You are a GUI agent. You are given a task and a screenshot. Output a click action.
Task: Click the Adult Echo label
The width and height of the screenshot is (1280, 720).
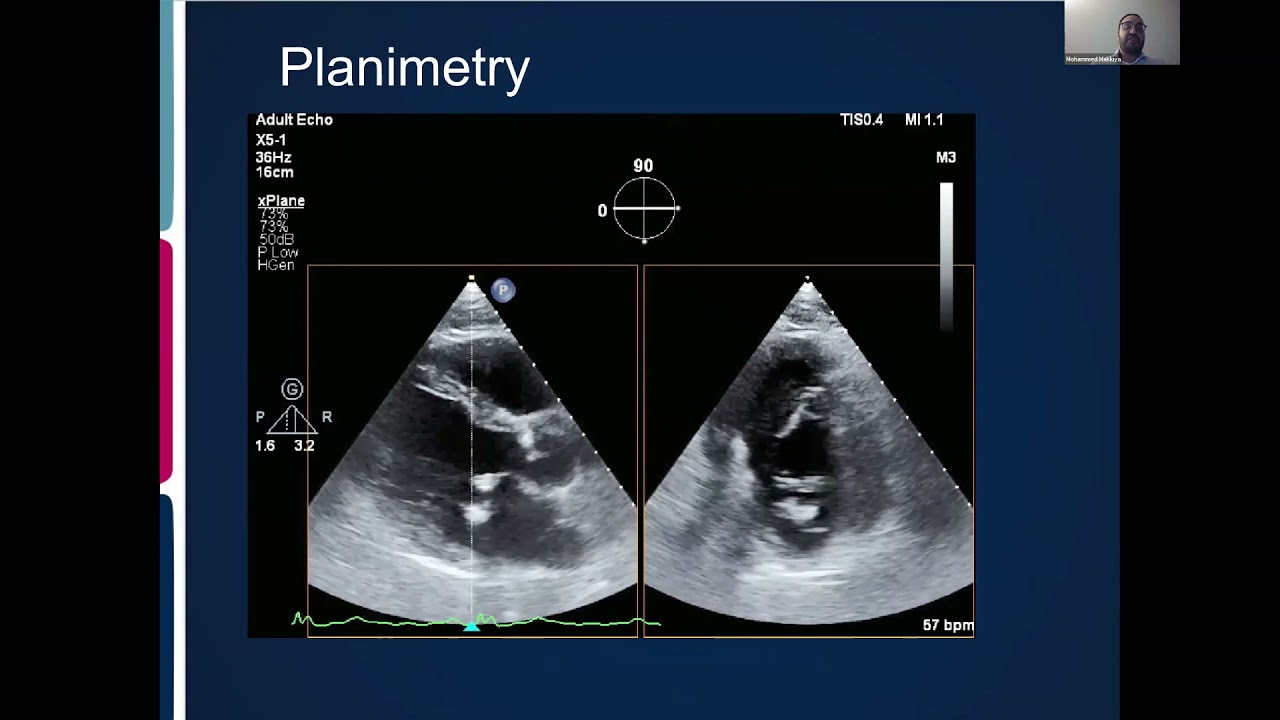294,120
